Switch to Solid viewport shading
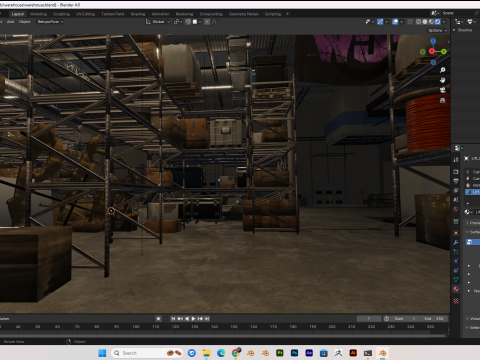480x360 pixels. (425, 22)
